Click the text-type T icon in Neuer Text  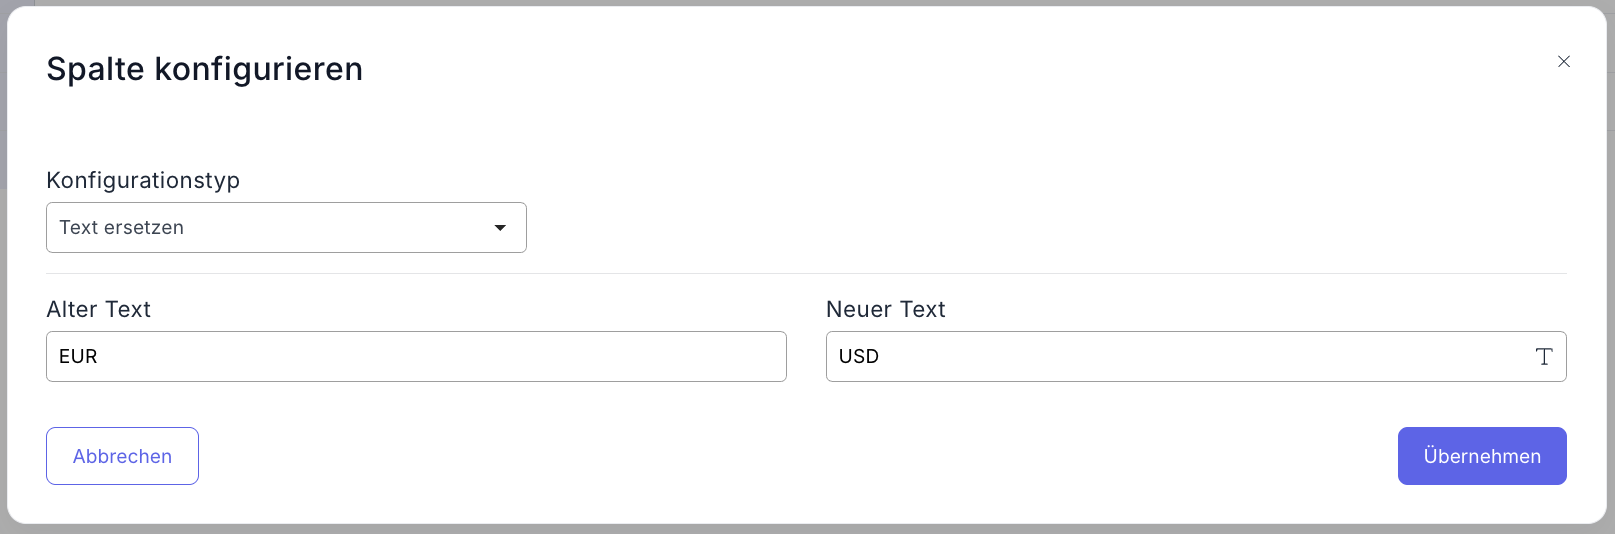click(1543, 357)
